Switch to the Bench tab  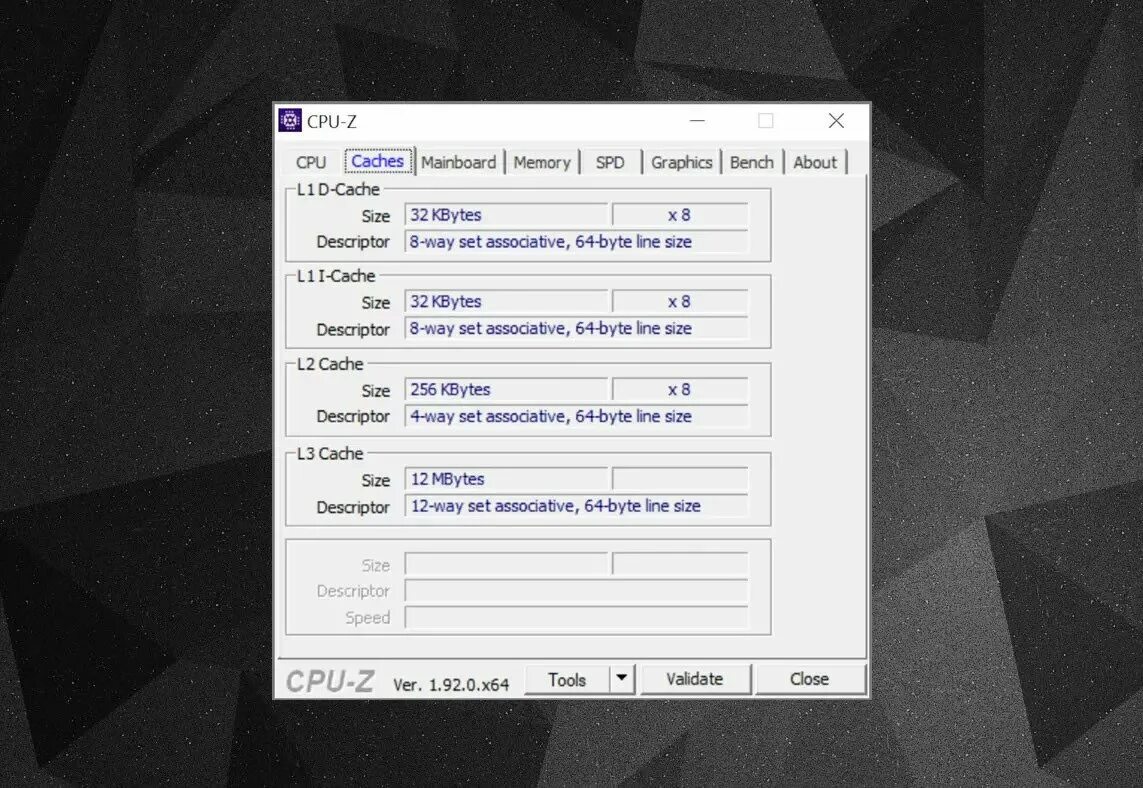click(x=752, y=161)
